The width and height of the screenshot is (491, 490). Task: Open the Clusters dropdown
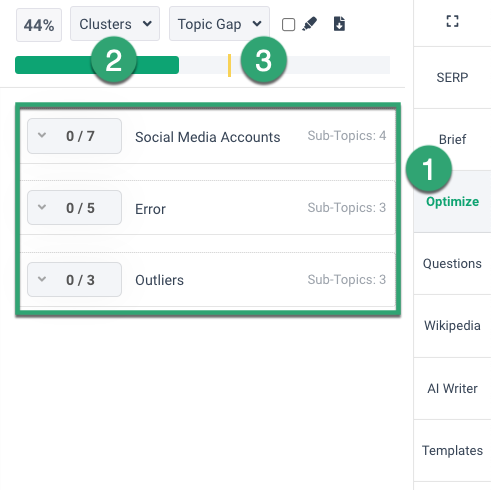115,24
